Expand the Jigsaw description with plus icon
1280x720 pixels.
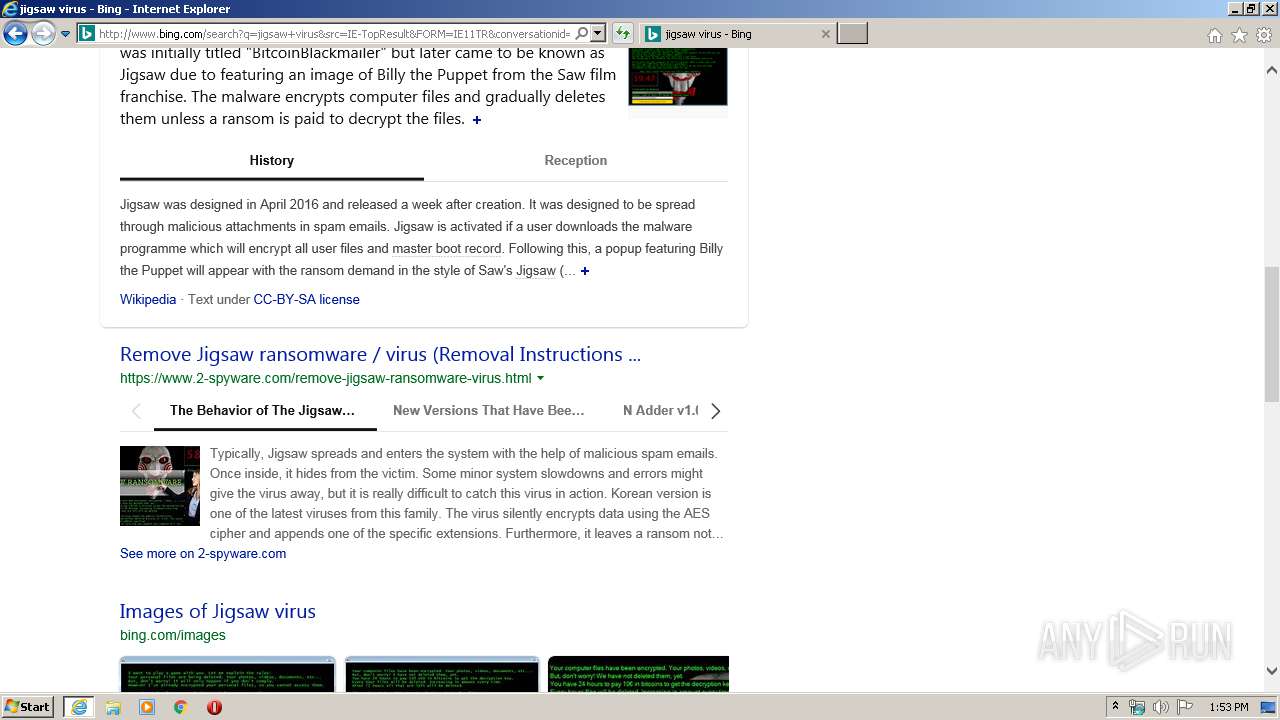click(x=477, y=120)
